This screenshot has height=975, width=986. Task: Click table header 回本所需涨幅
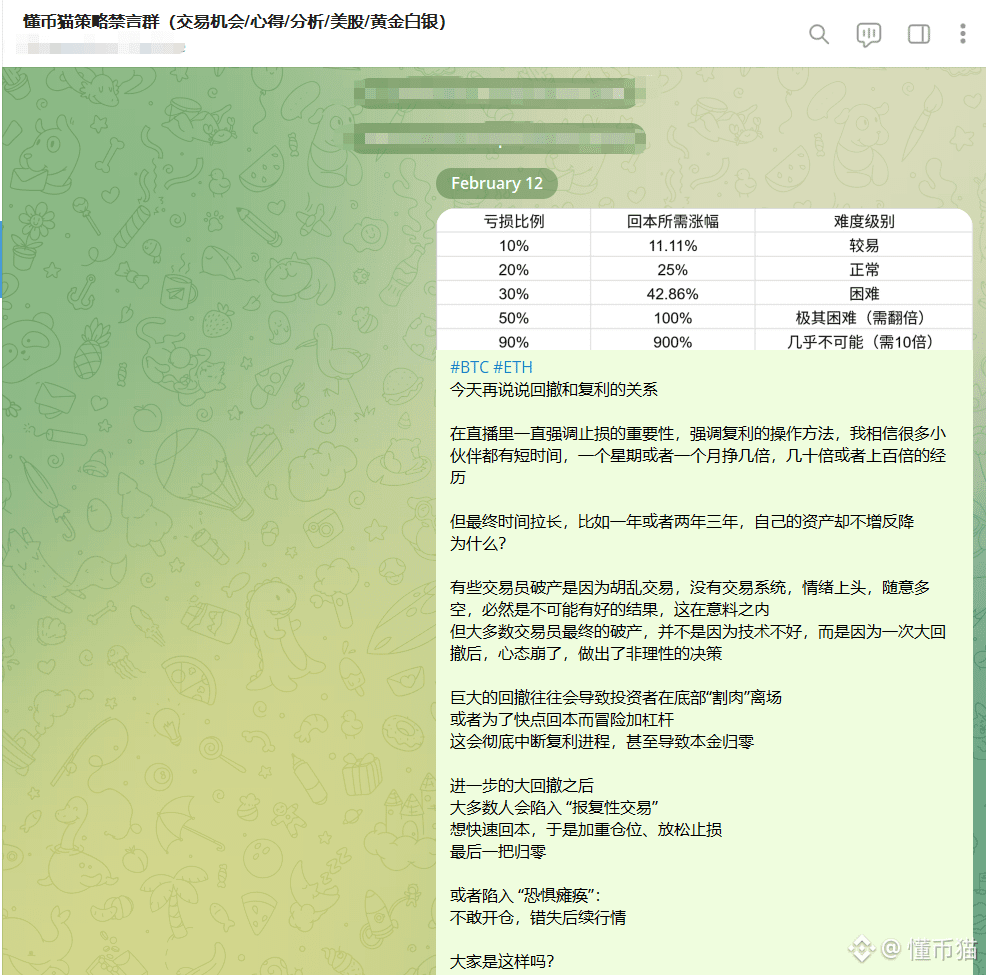pyautogui.click(x=672, y=221)
